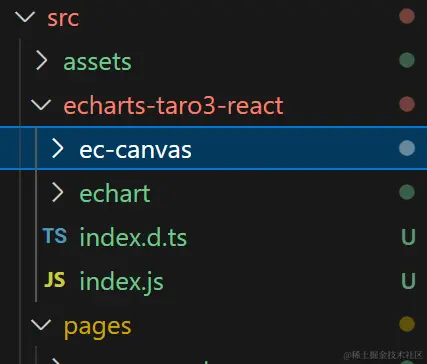This screenshot has height=364, width=427.
Task: Click the red status dot on echarts-taro3-react
Action: [407, 104]
